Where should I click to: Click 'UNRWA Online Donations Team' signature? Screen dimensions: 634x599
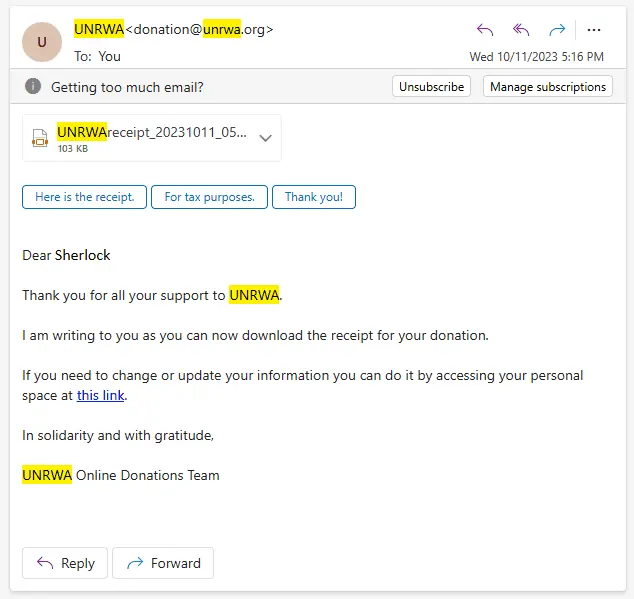pos(121,475)
